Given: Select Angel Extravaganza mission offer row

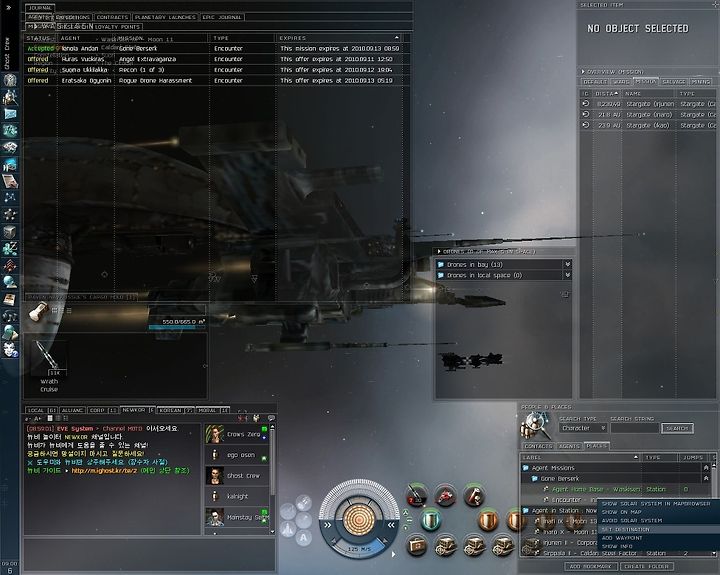Looking at the screenshot, I should tap(214, 59).
